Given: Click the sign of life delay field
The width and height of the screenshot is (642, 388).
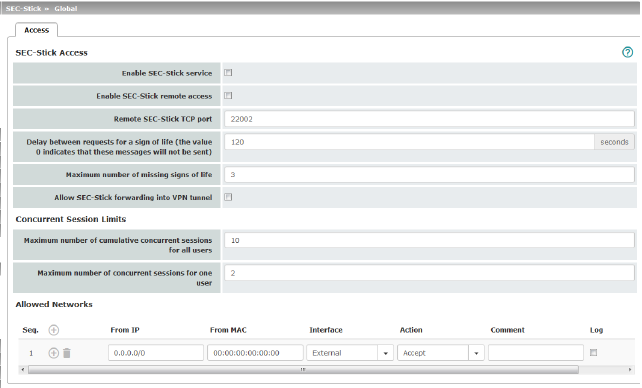Looking at the screenshot, I should tap(409, 142).
